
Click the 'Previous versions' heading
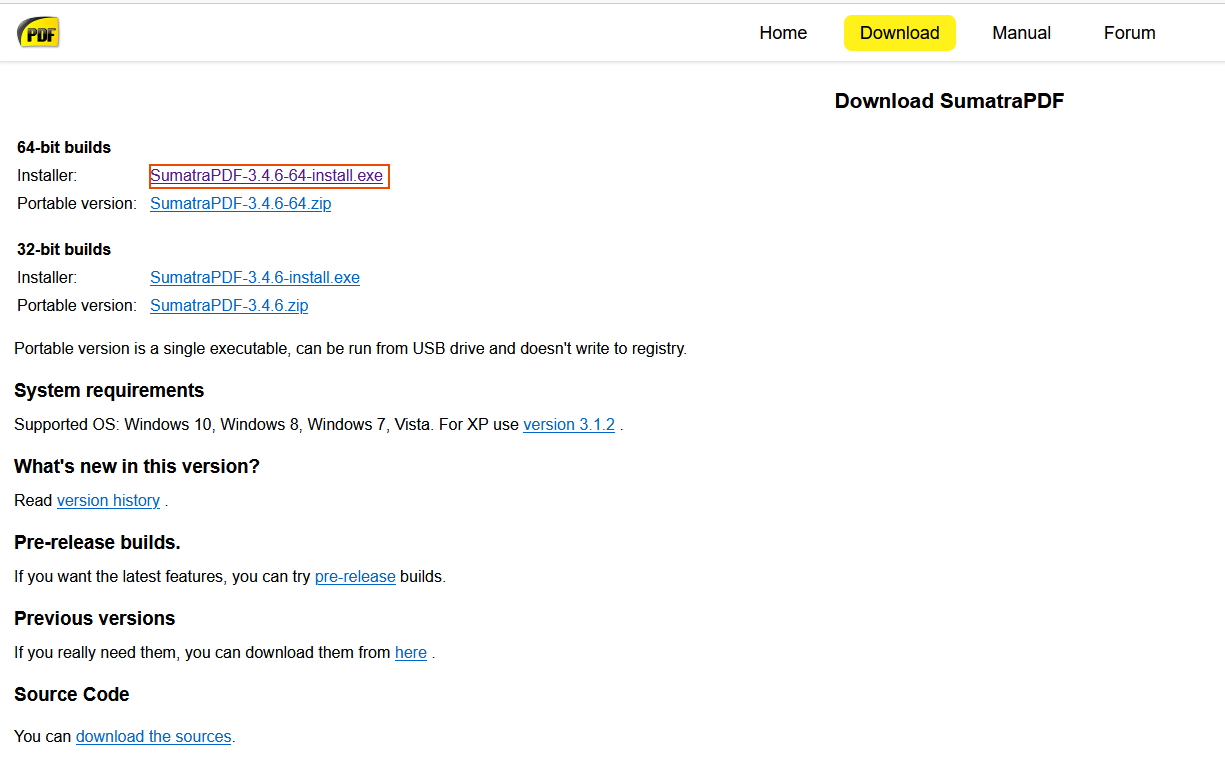[x=95, y=619]
